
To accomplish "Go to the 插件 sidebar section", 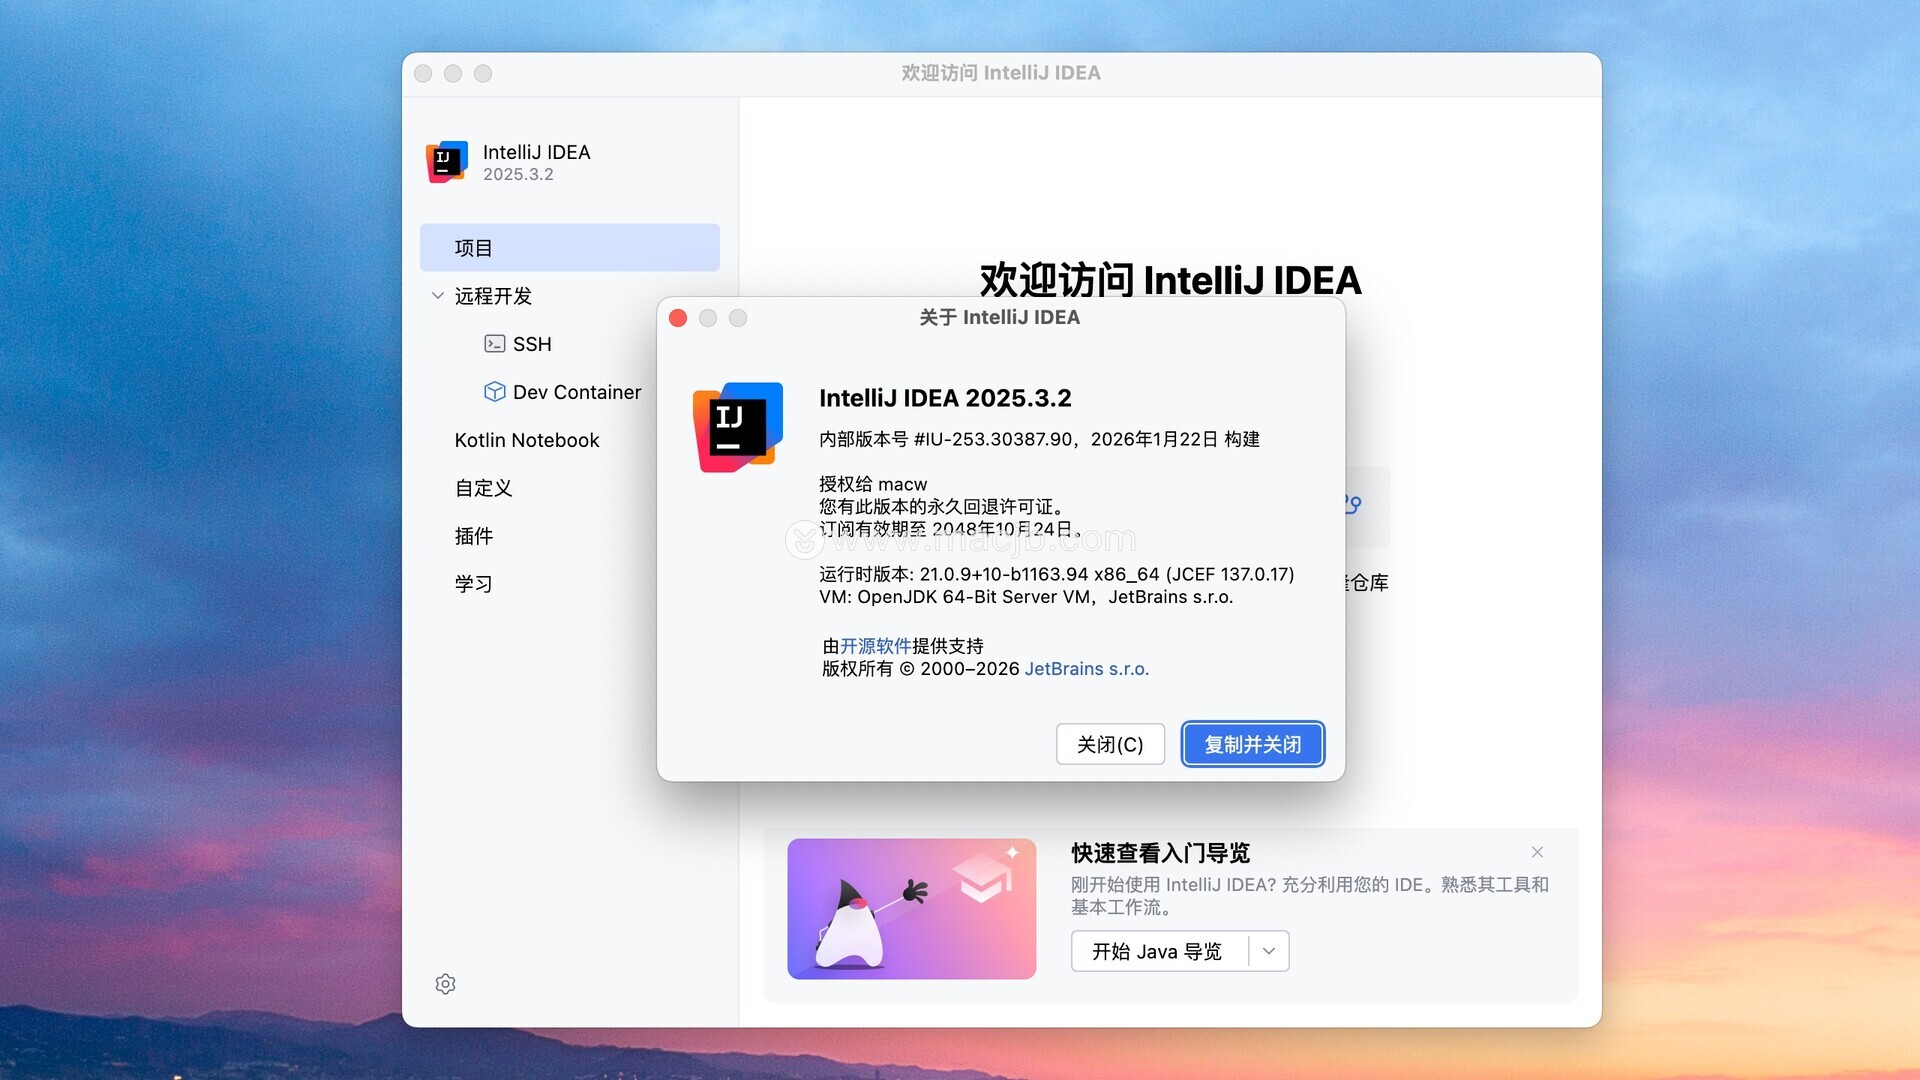I will (474, 536).
